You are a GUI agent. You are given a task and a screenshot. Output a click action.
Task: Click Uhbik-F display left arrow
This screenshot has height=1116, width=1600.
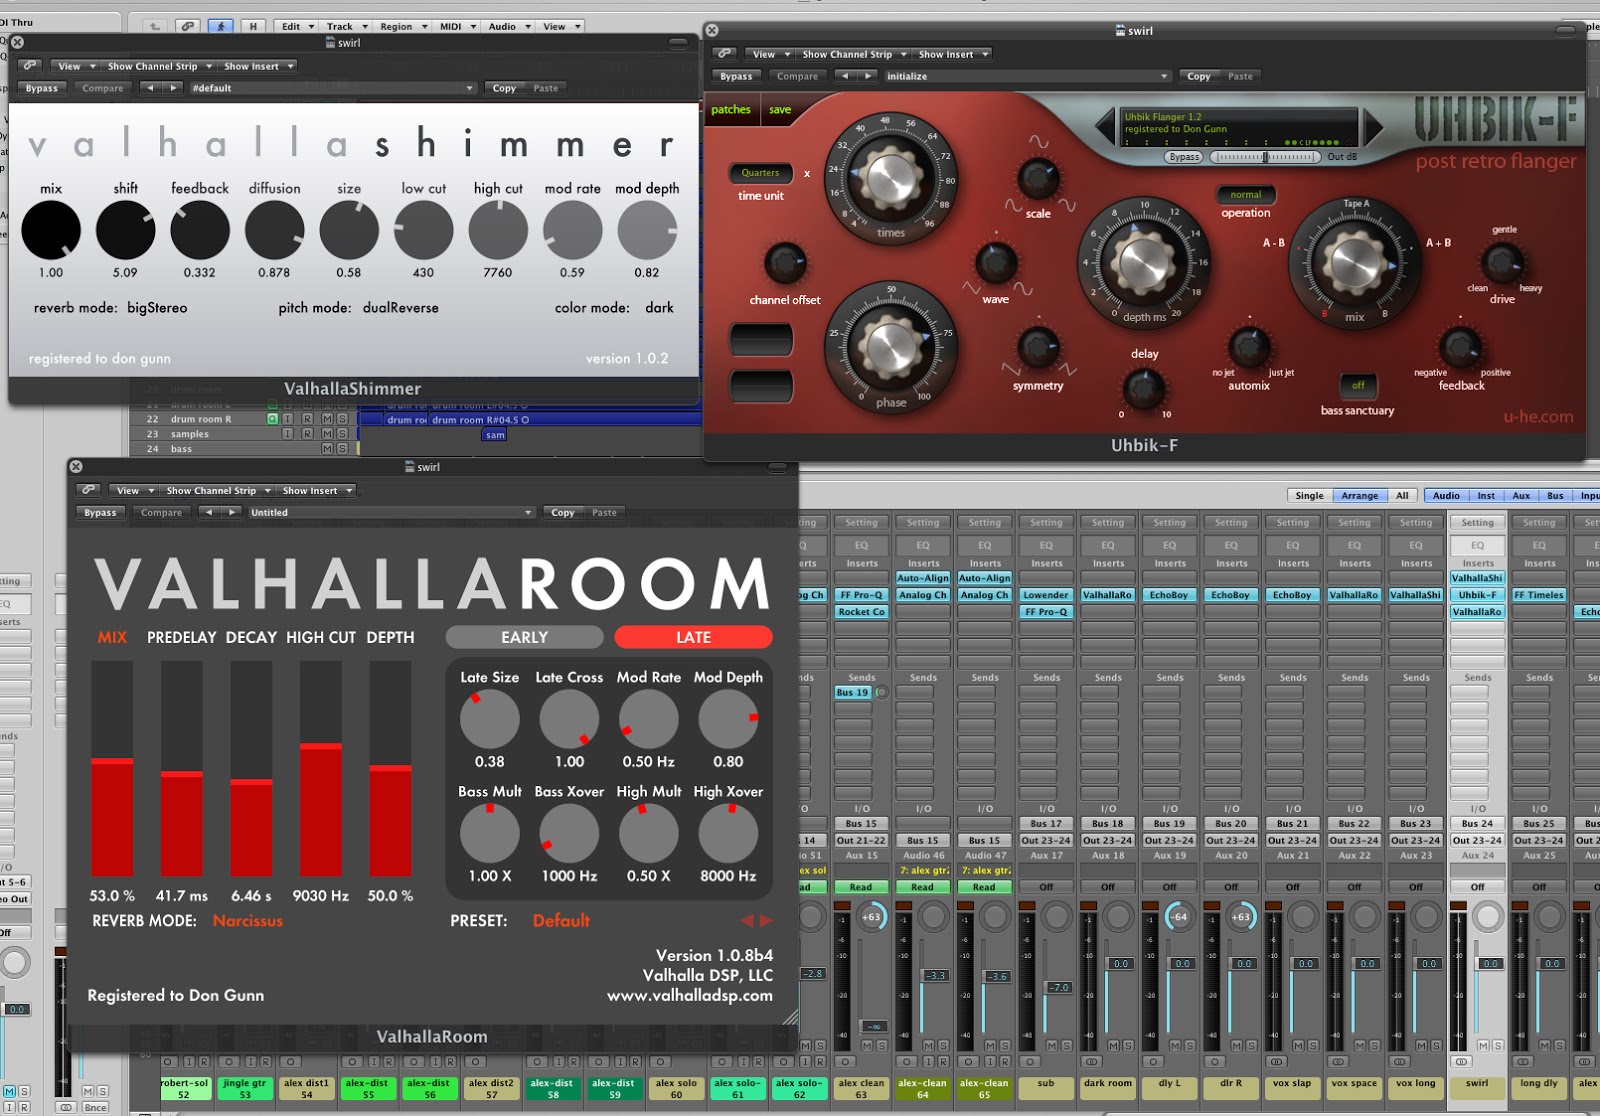(1105, 127)
